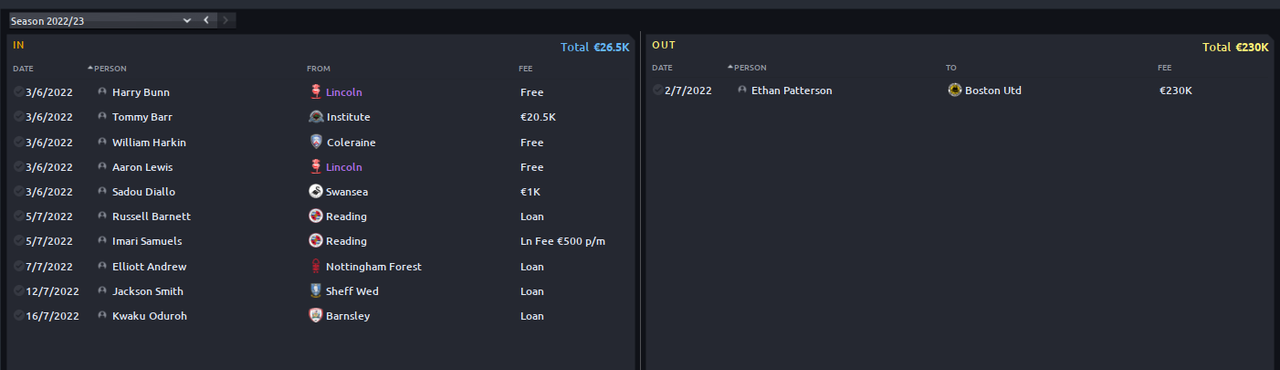Open Nottingham Forest club page

point(374,266)
